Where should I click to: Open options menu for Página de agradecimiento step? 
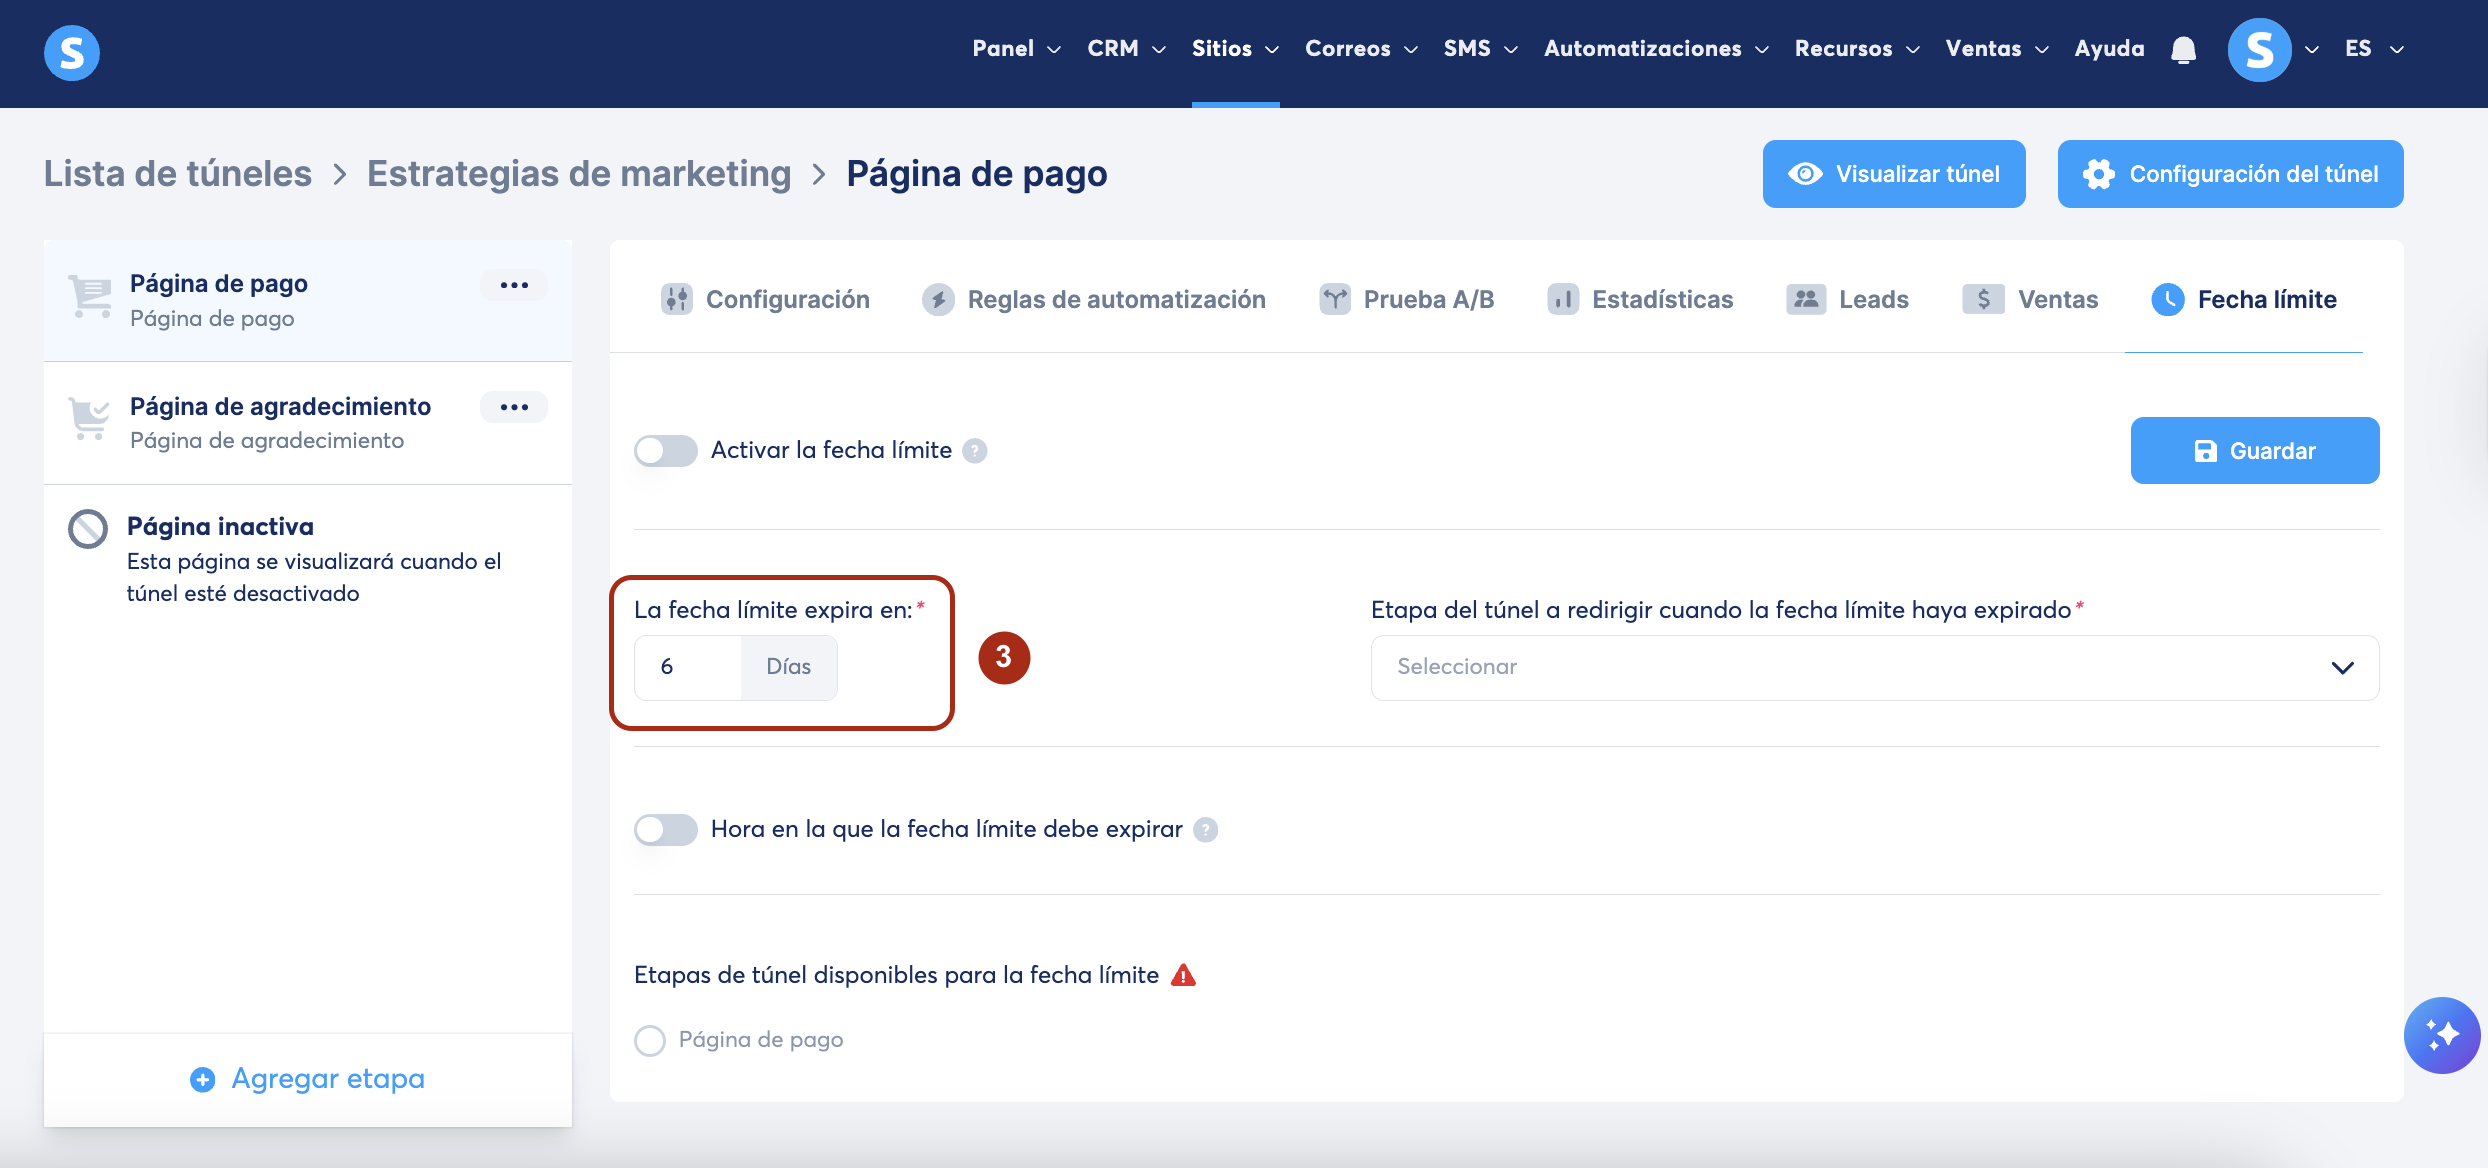(x=514, y=407)
